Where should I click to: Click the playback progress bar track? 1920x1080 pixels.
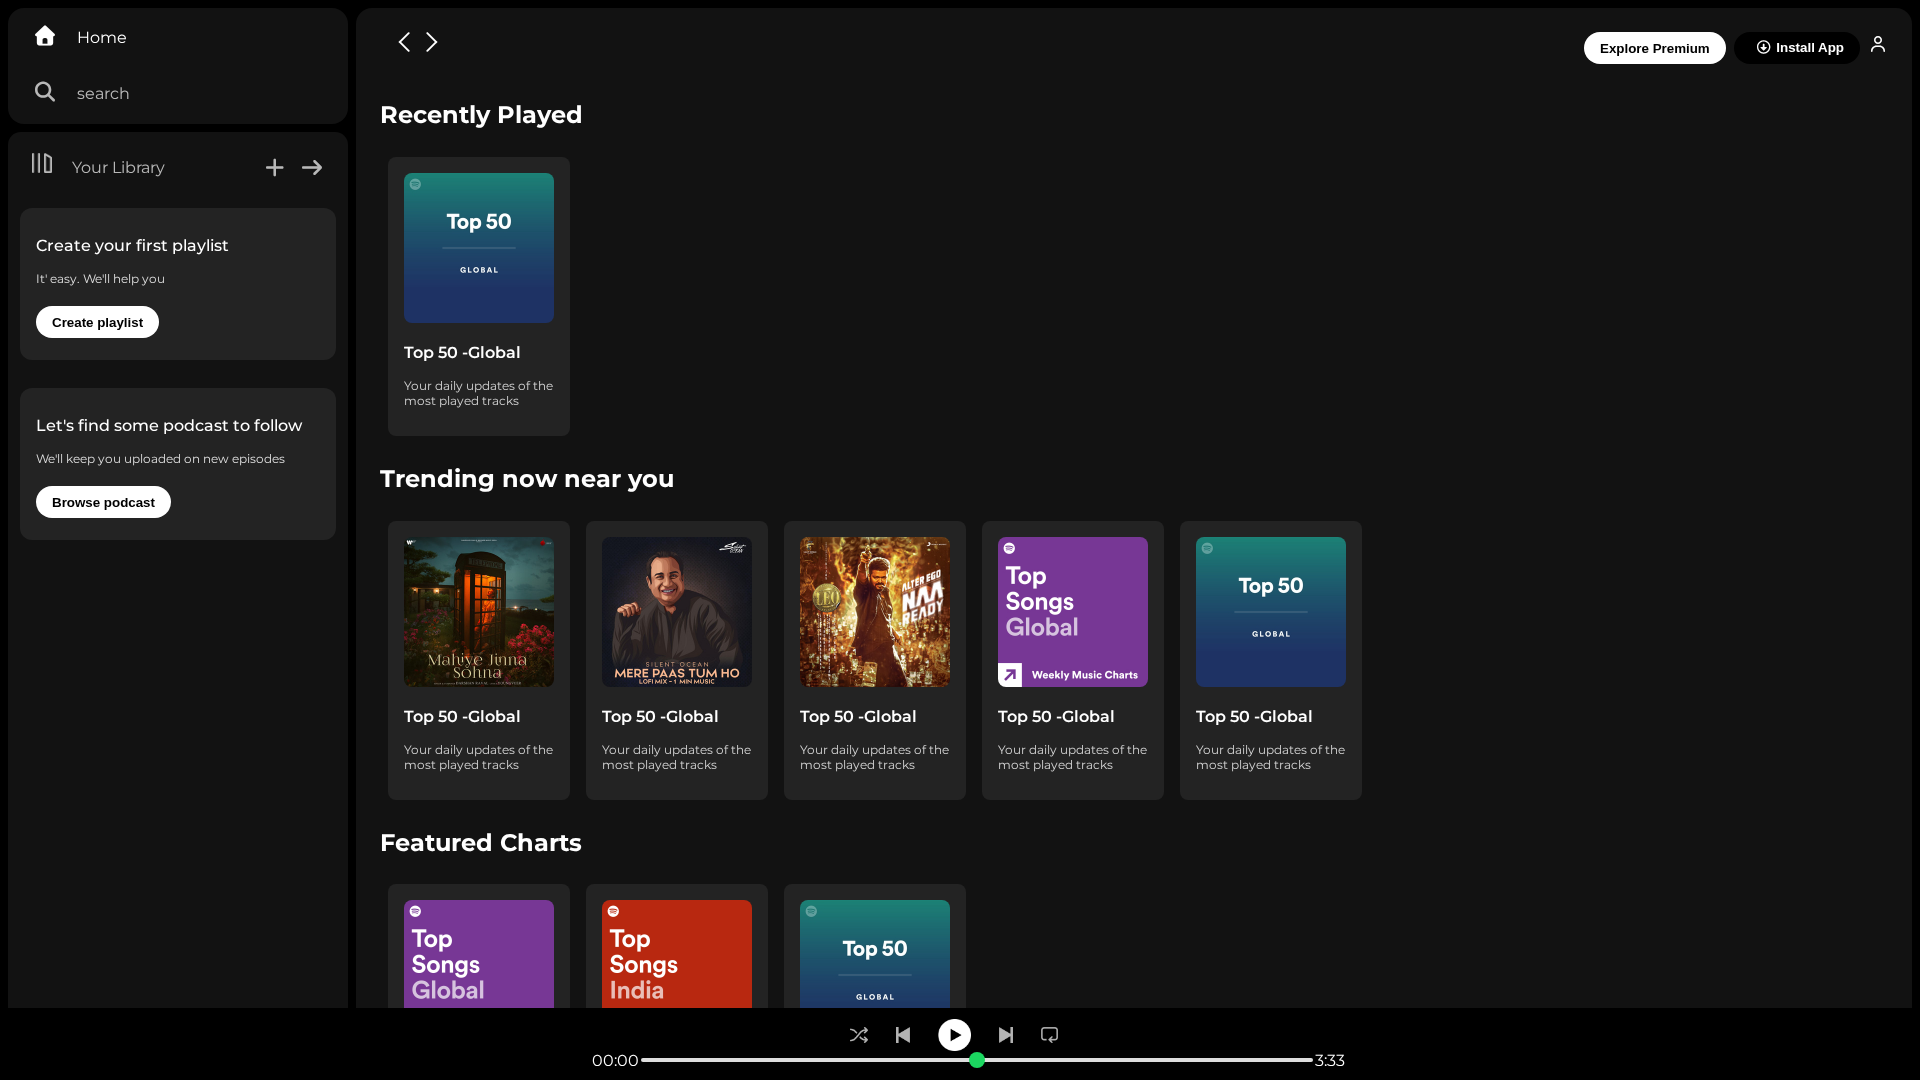[977, 1060]
